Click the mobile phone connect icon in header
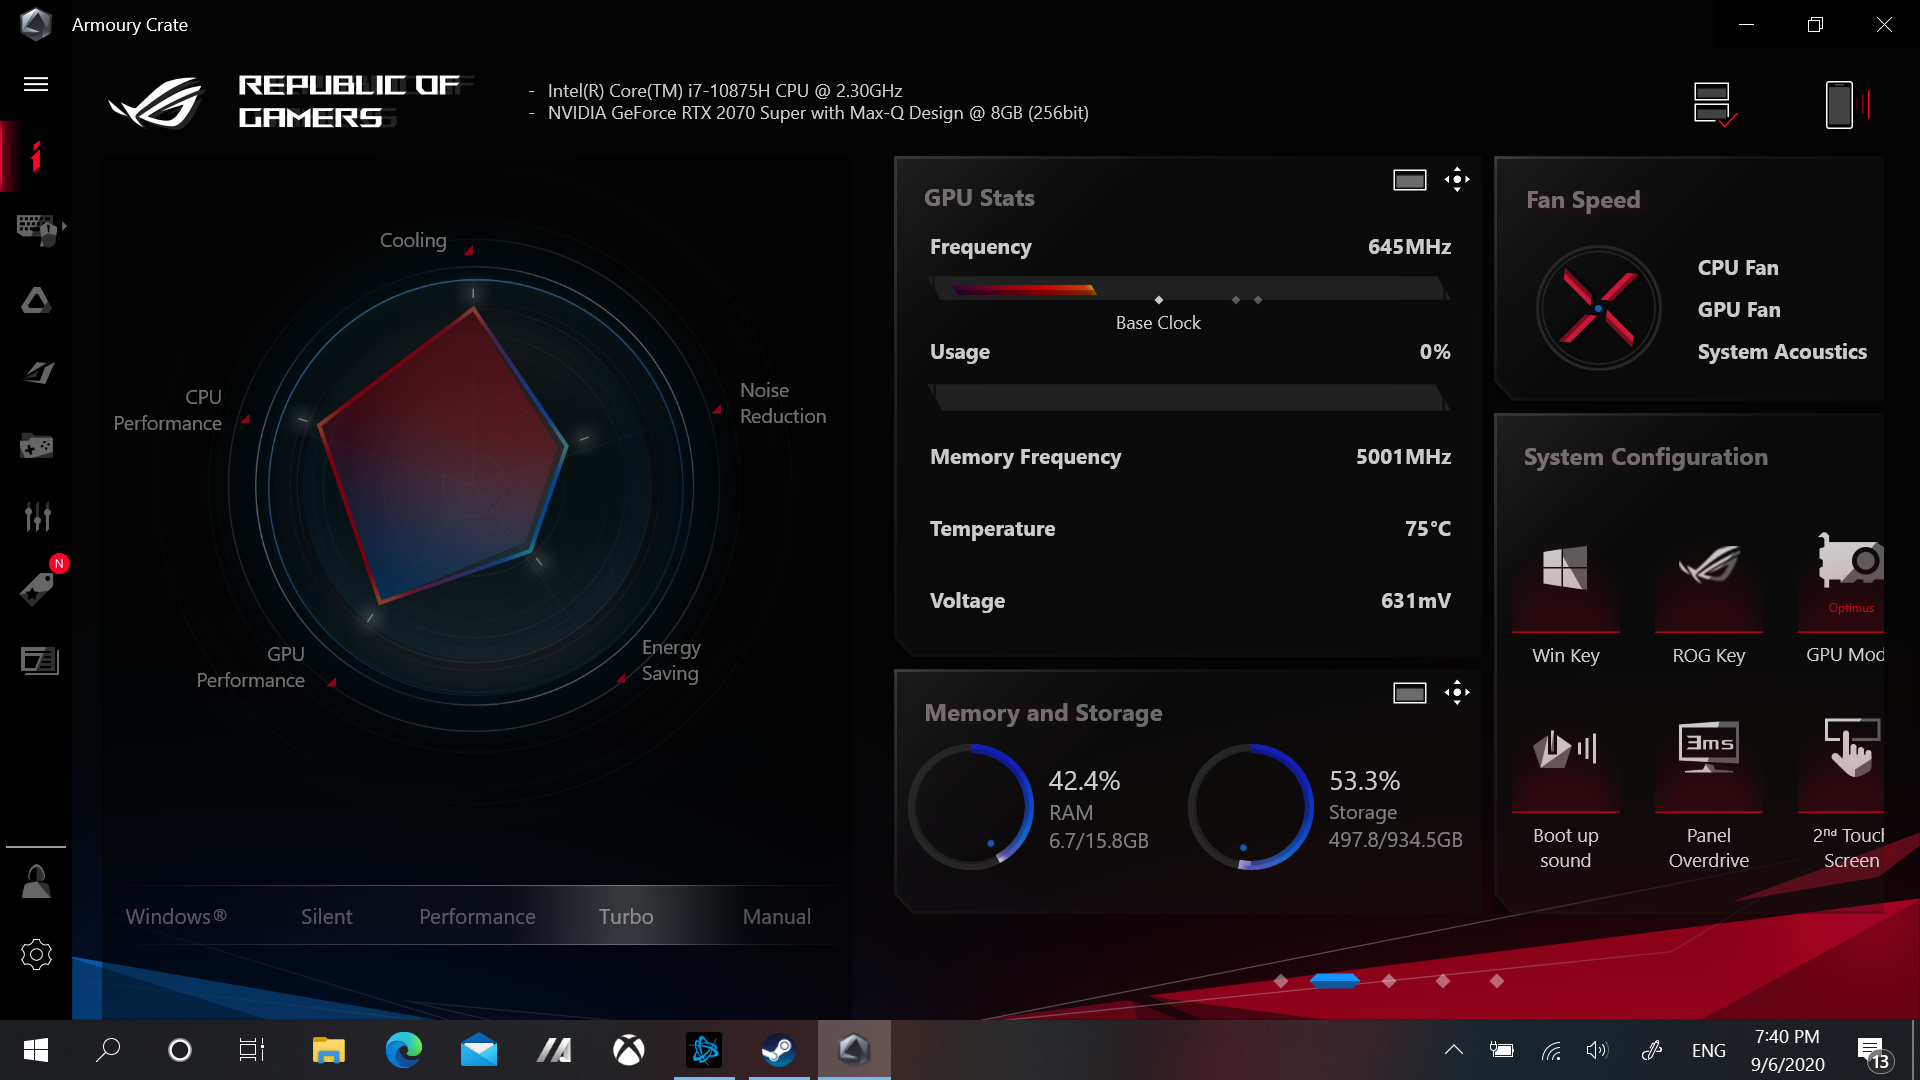 (1846, 104)
